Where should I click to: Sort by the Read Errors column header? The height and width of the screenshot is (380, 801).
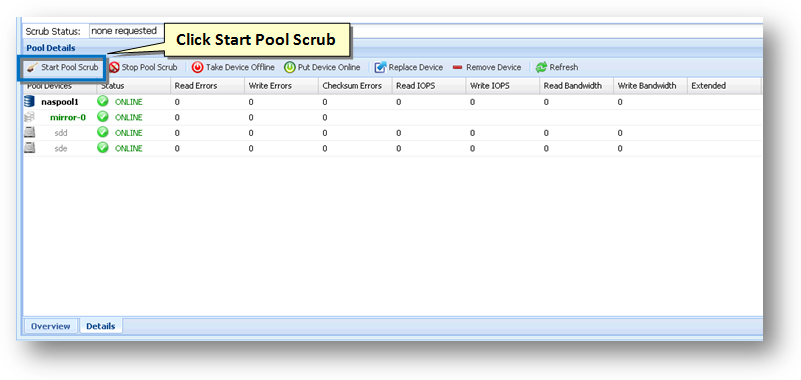coord(207,86)
